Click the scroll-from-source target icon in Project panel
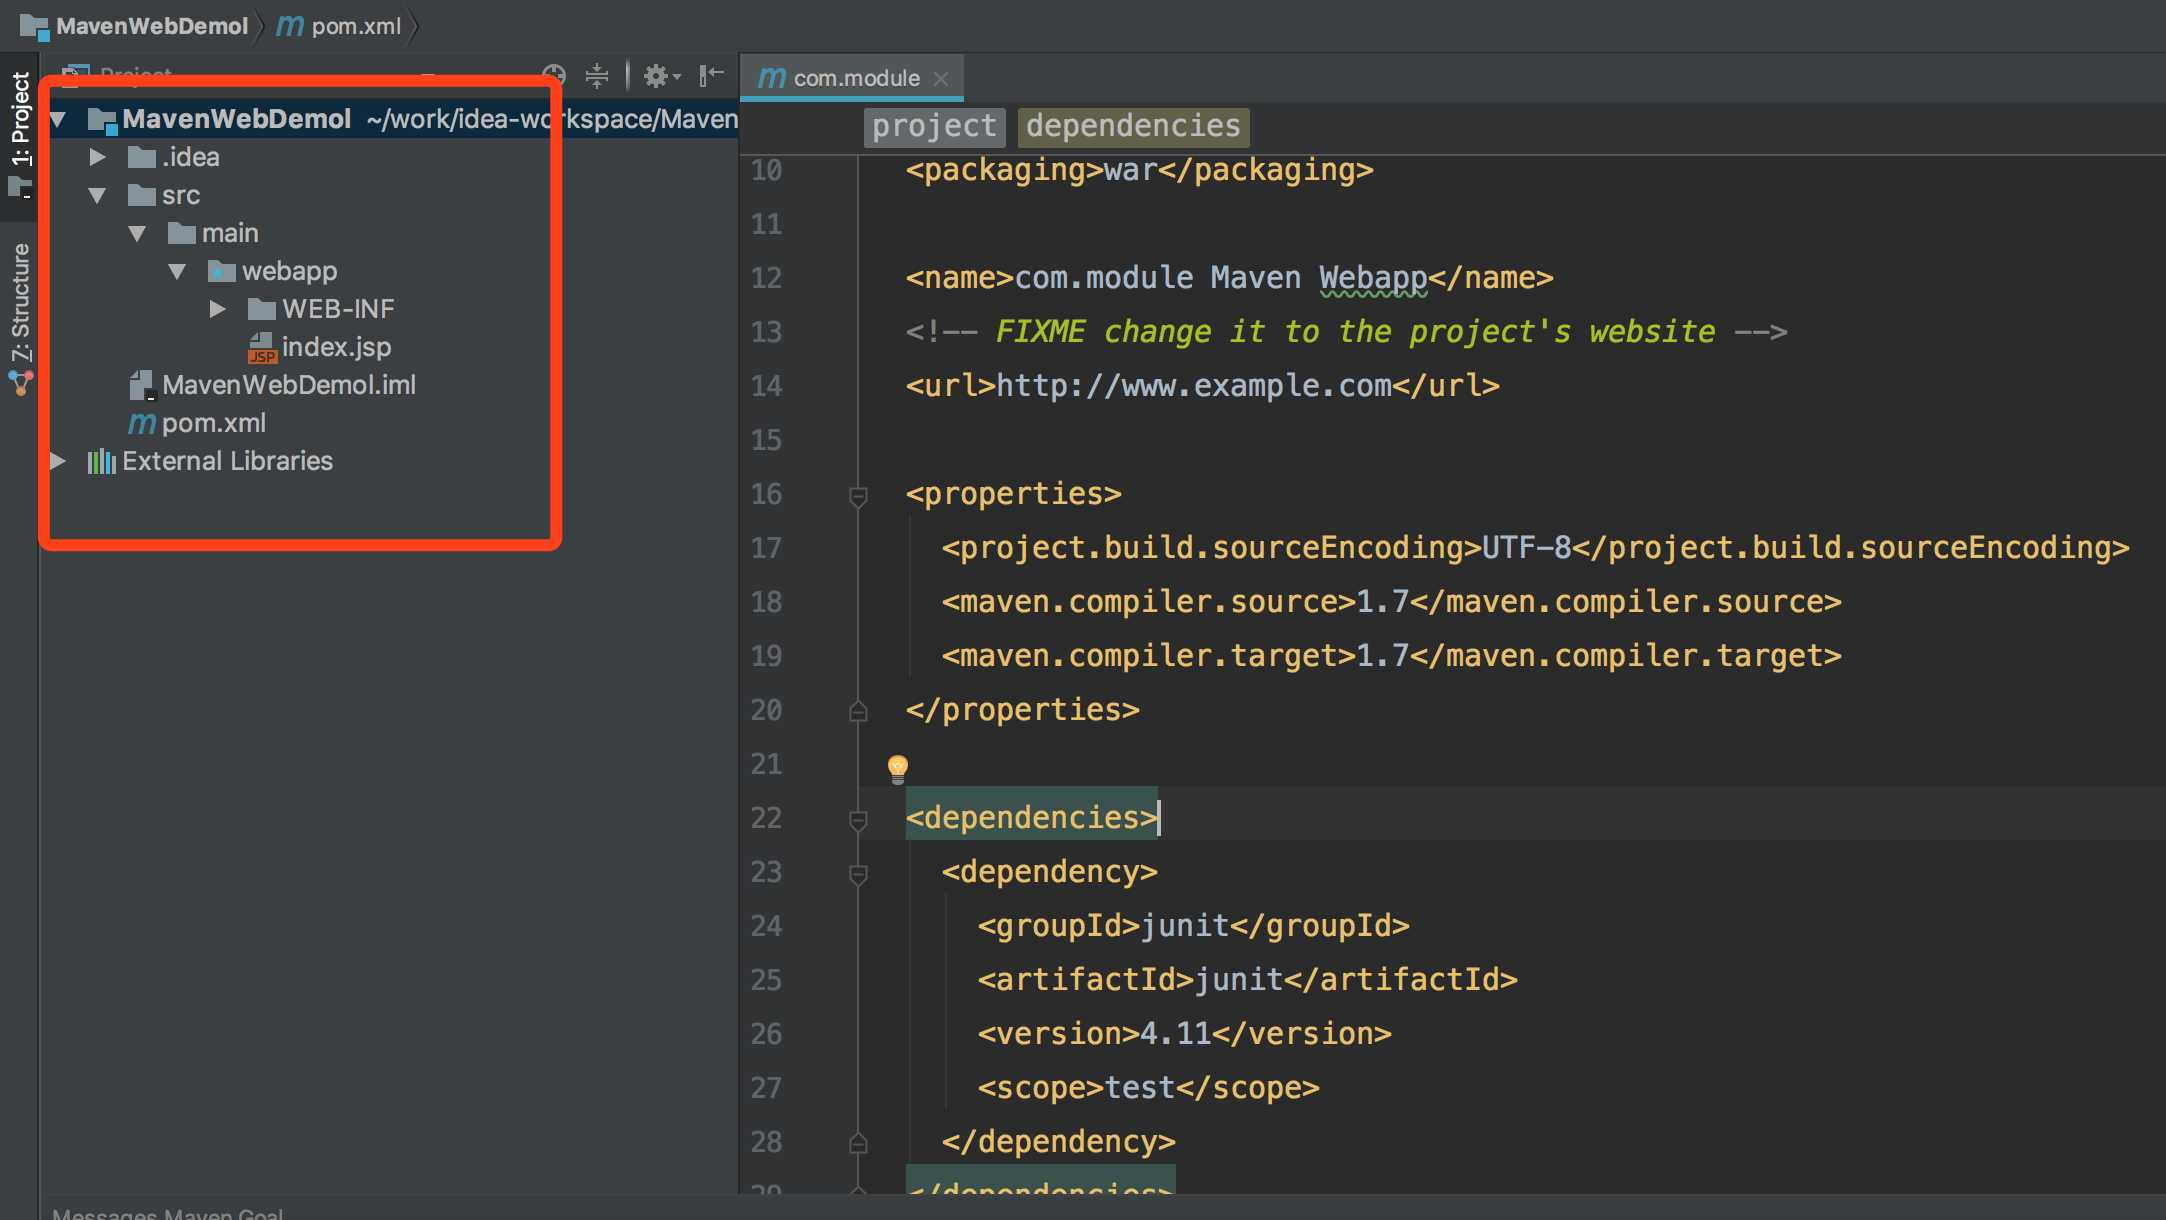The width and height of the screenshot is (2166, 1220). (554, 75)
